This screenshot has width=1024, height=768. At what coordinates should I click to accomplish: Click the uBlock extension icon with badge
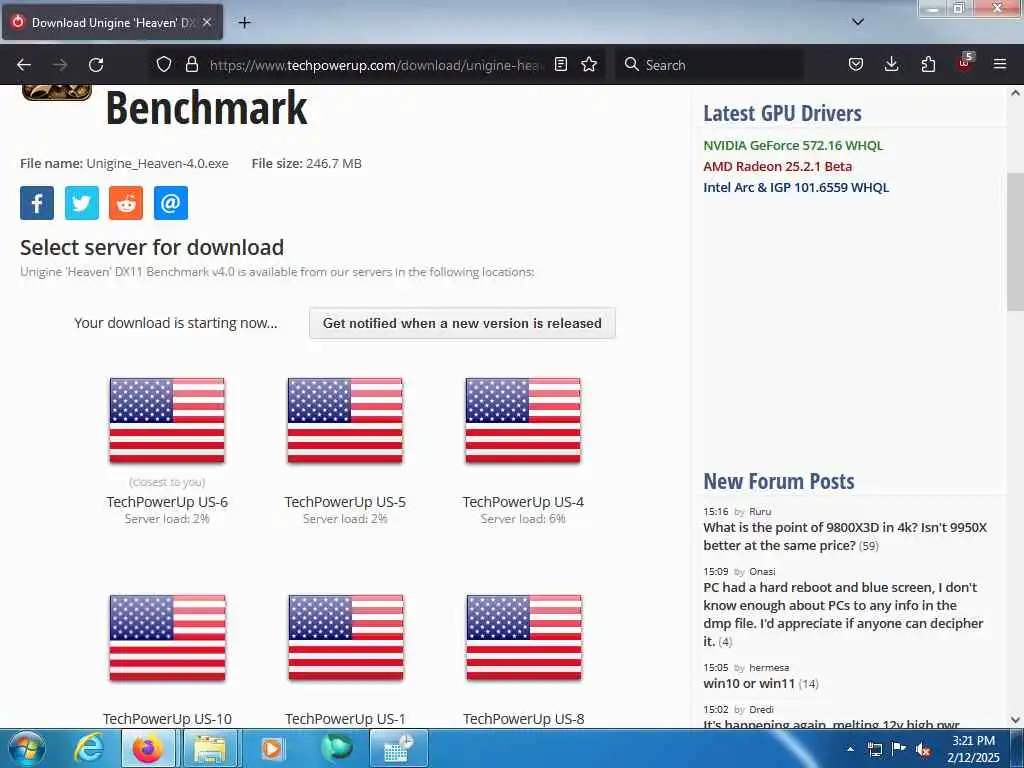pos(965,63)
